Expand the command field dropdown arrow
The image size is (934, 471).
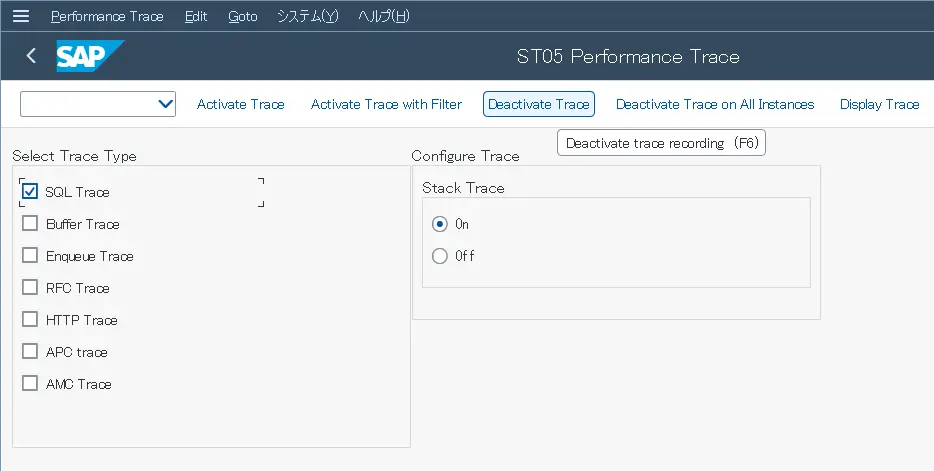tap(165, 104)
